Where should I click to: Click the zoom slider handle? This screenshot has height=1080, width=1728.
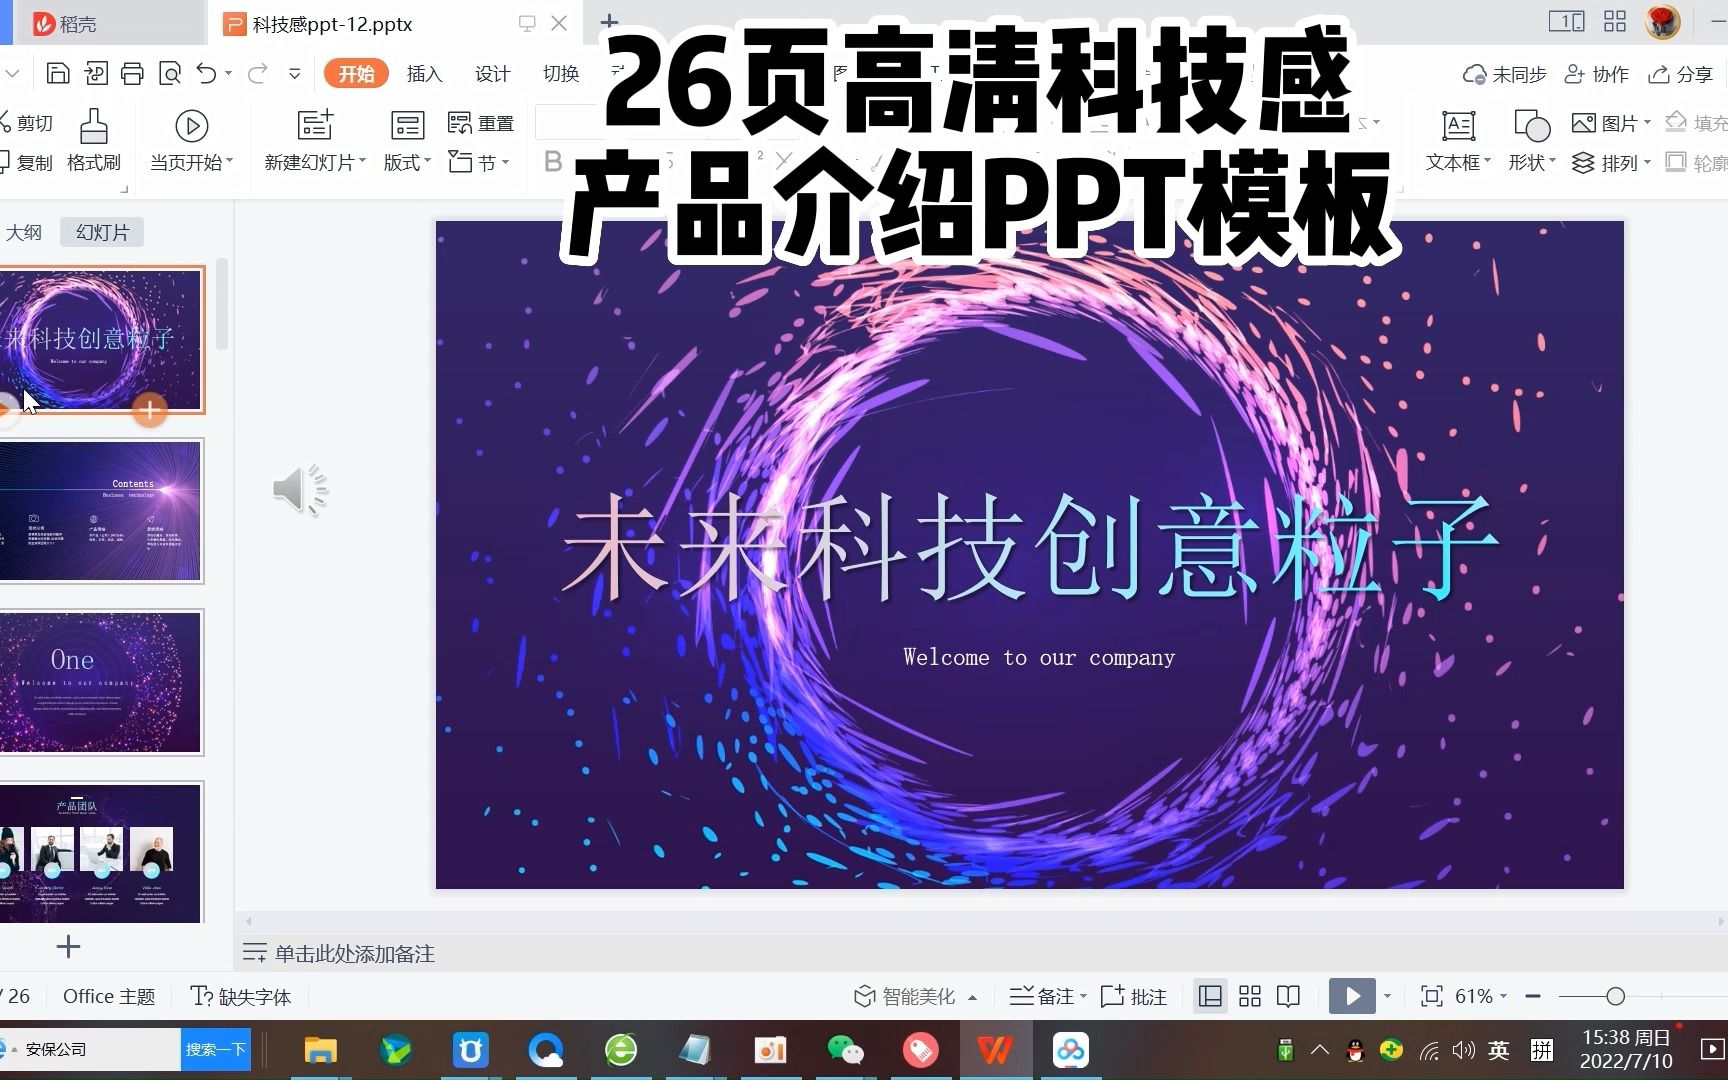(1615, 996)
